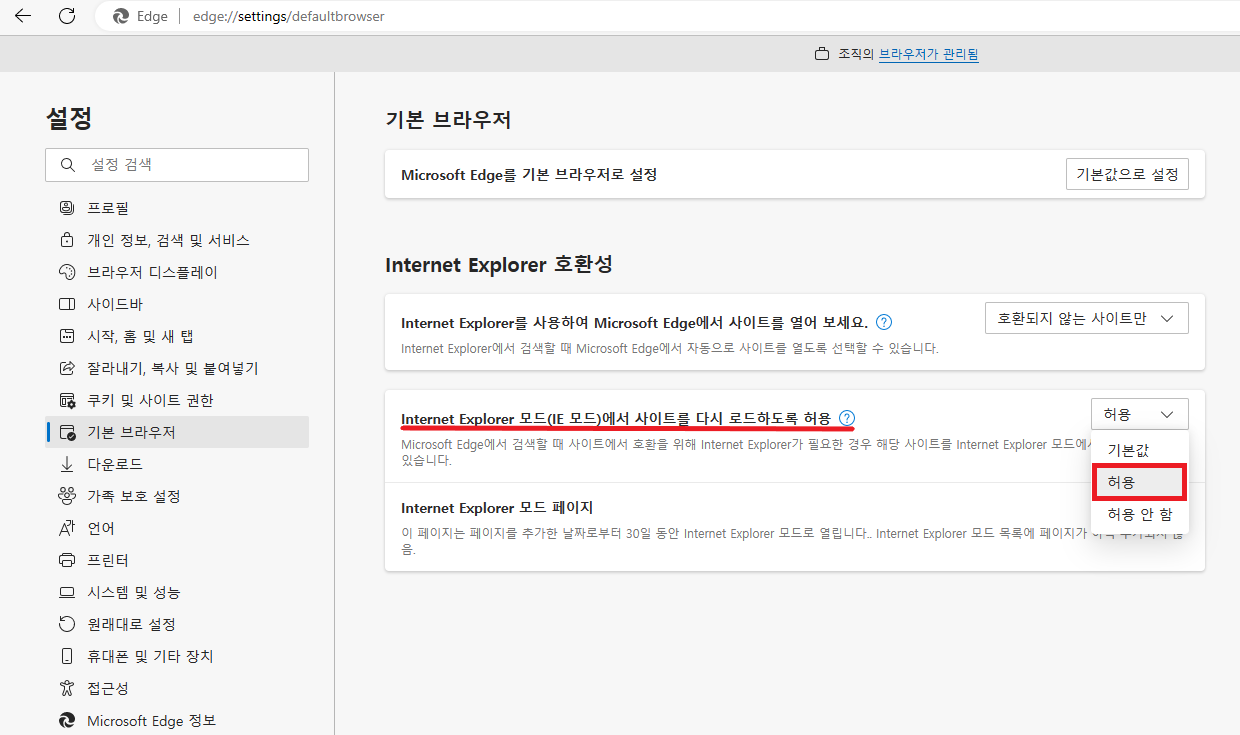Click the 원래대로 설정 reset icon

(67, 624)
